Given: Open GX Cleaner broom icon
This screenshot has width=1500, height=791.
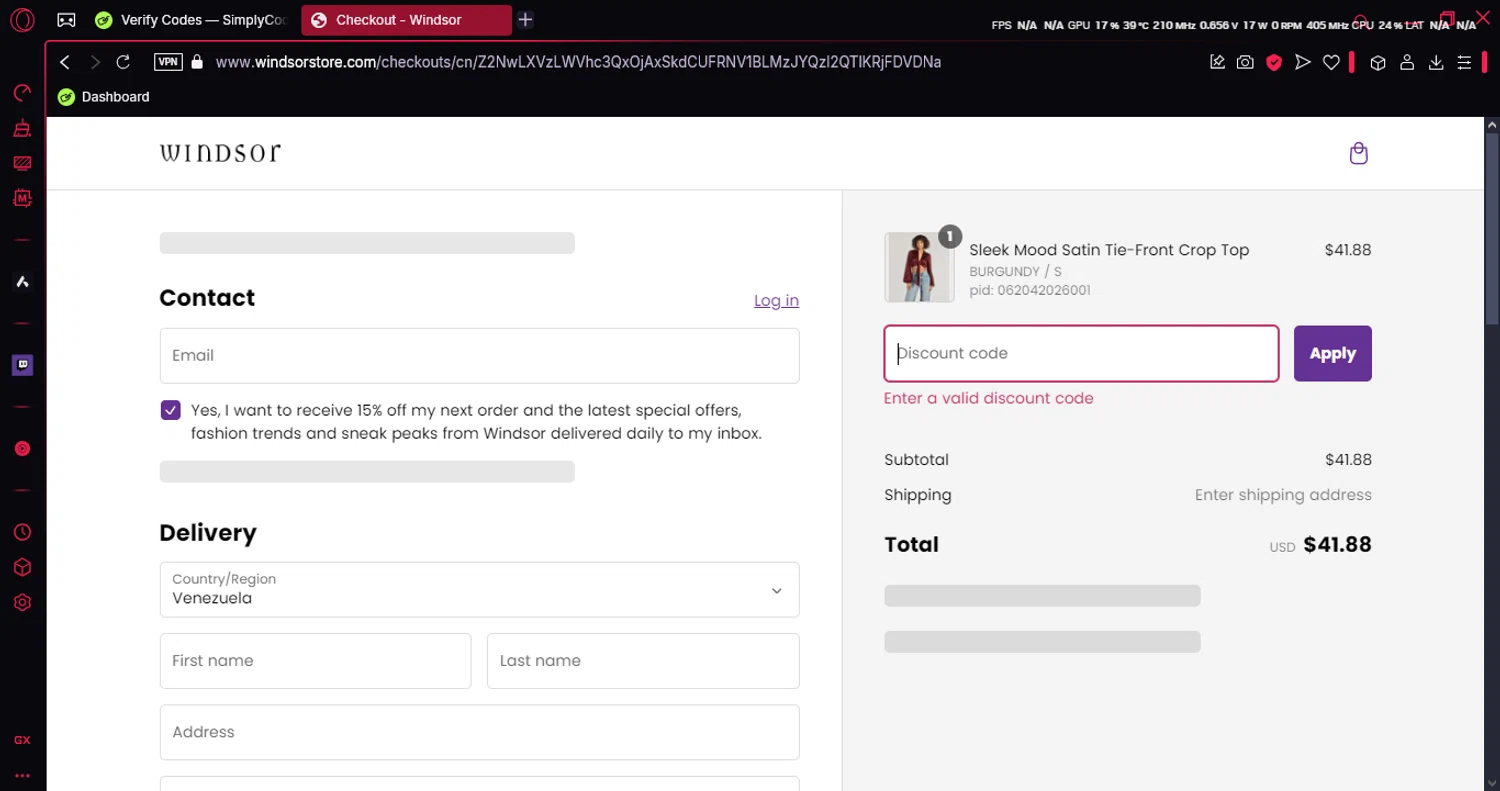Looking at the screenshot, I should click(22, 128).
